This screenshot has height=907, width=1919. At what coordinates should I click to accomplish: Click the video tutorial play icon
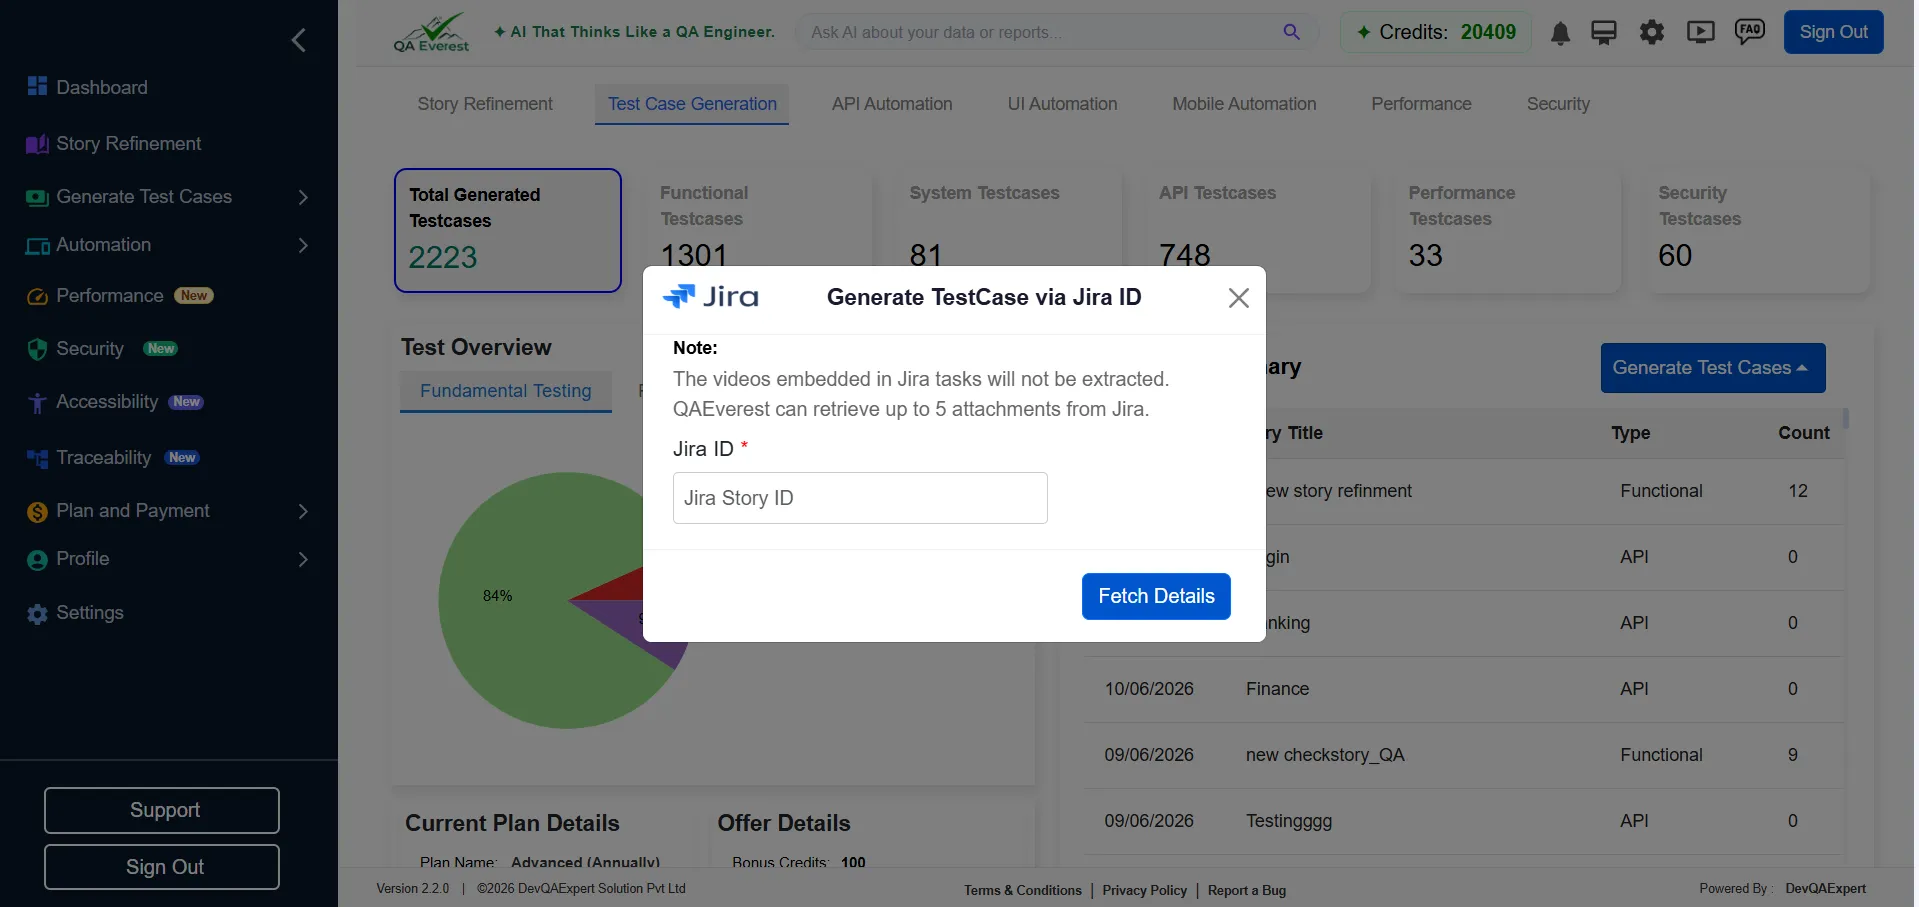pyautogui.click(x=1700, y=32)
